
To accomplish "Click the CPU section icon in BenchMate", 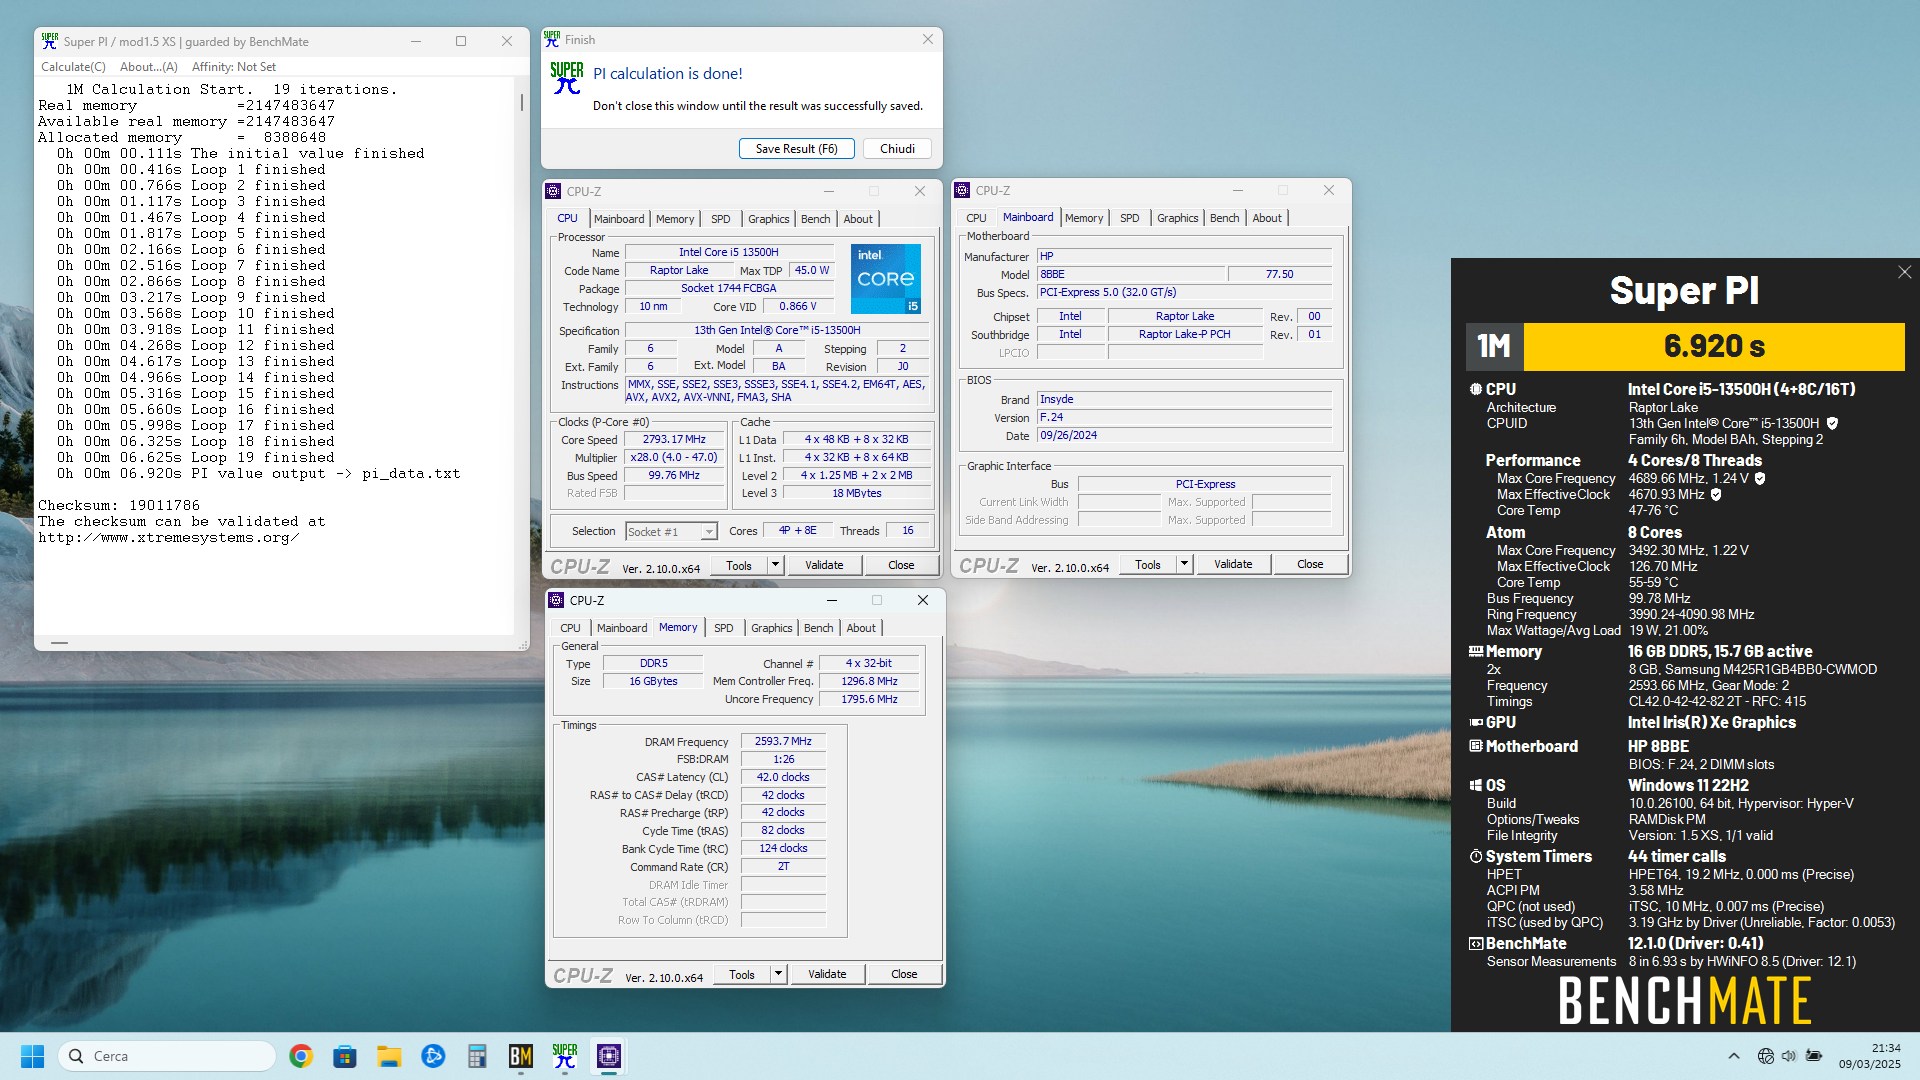I will click(x=1475, y=389).
